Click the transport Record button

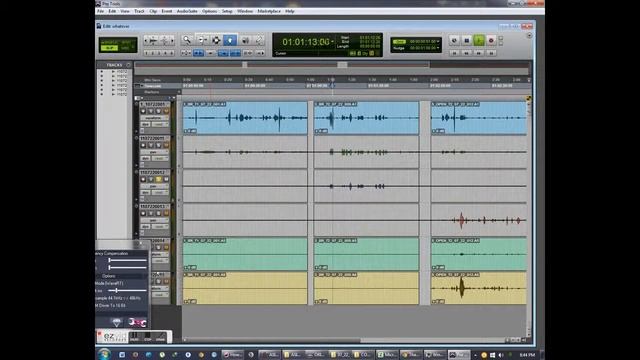(491, 40)
